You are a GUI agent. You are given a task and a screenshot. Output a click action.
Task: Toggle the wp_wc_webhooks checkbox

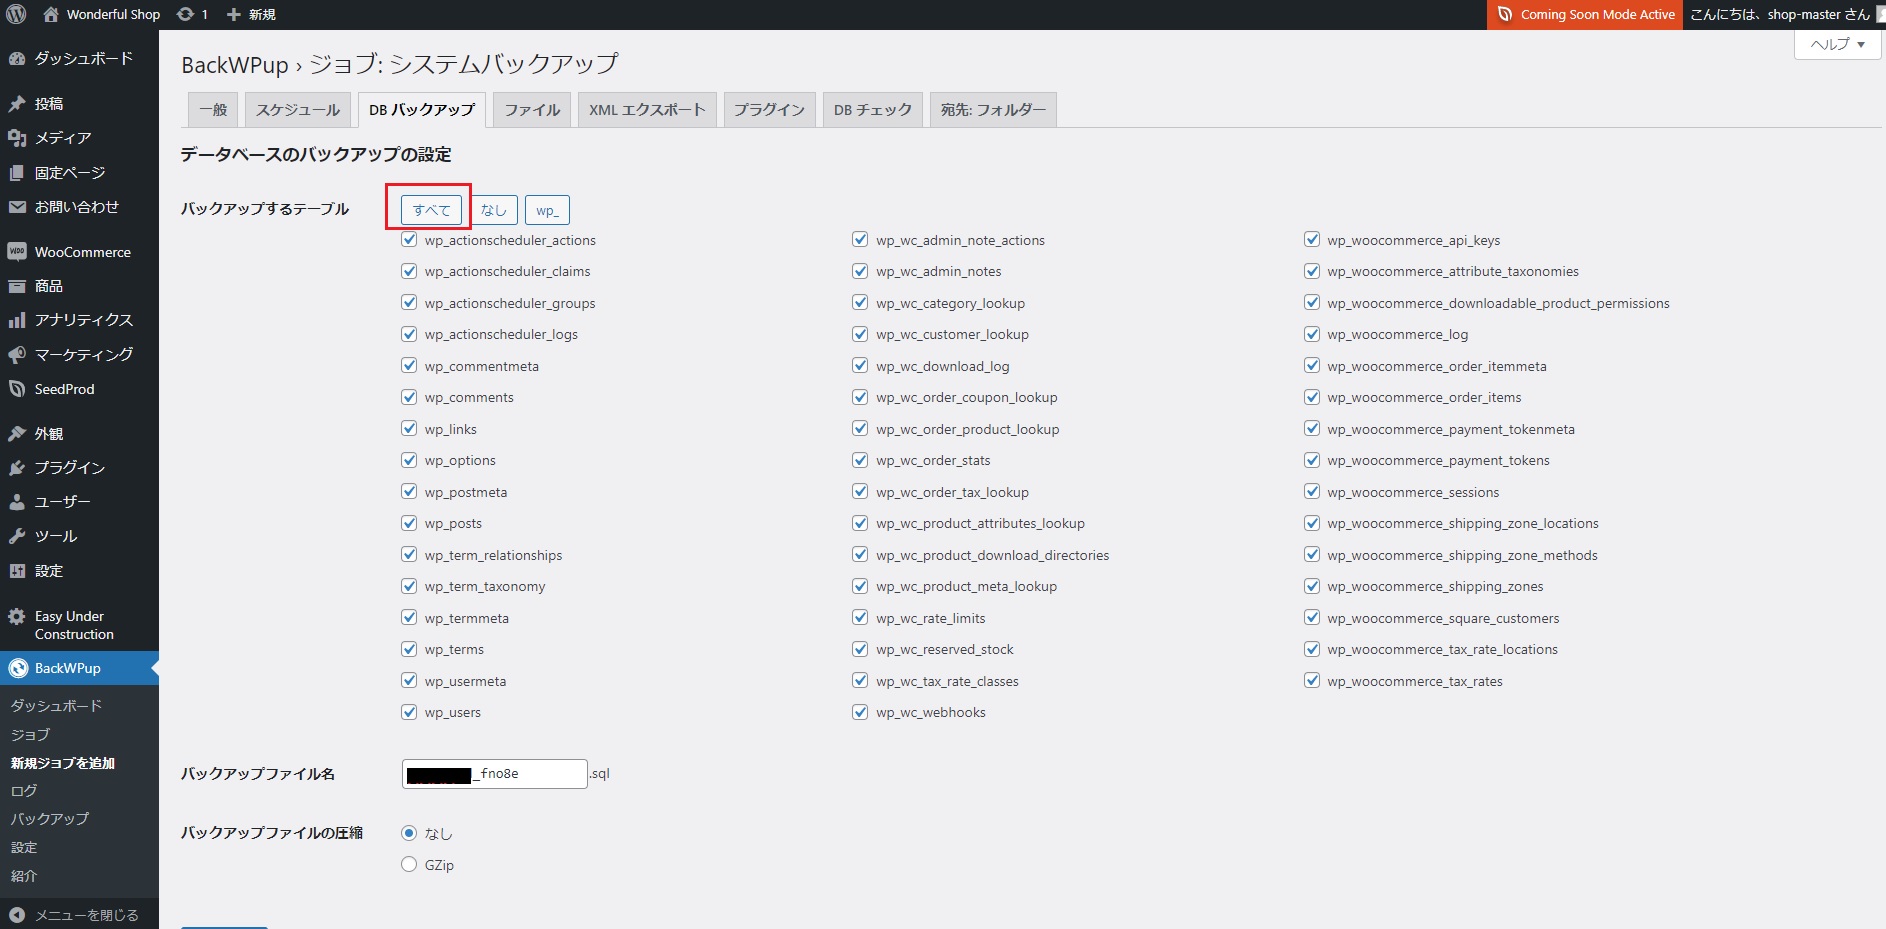pyautogui.click(x=860, y=712)
